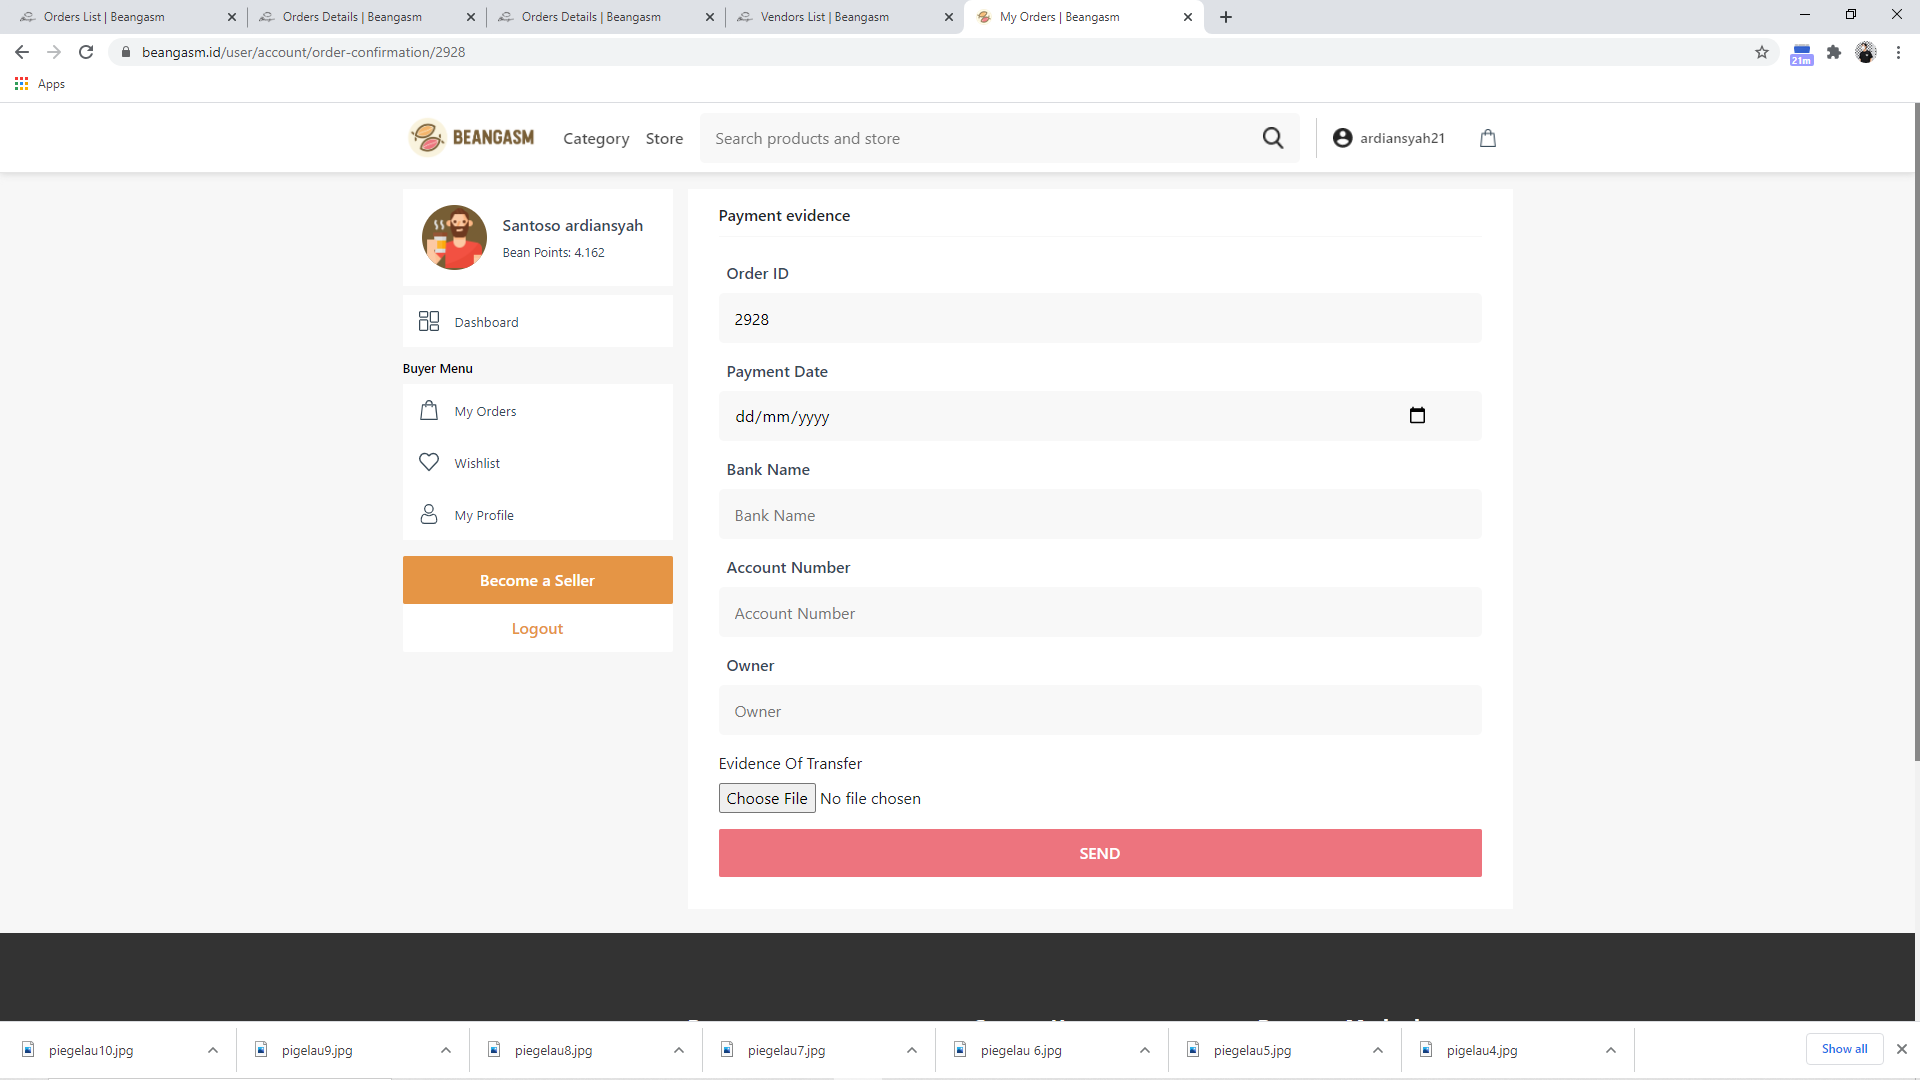Click the Become a Seller button
This screenshot has height=1080, width=1920.
537,579
